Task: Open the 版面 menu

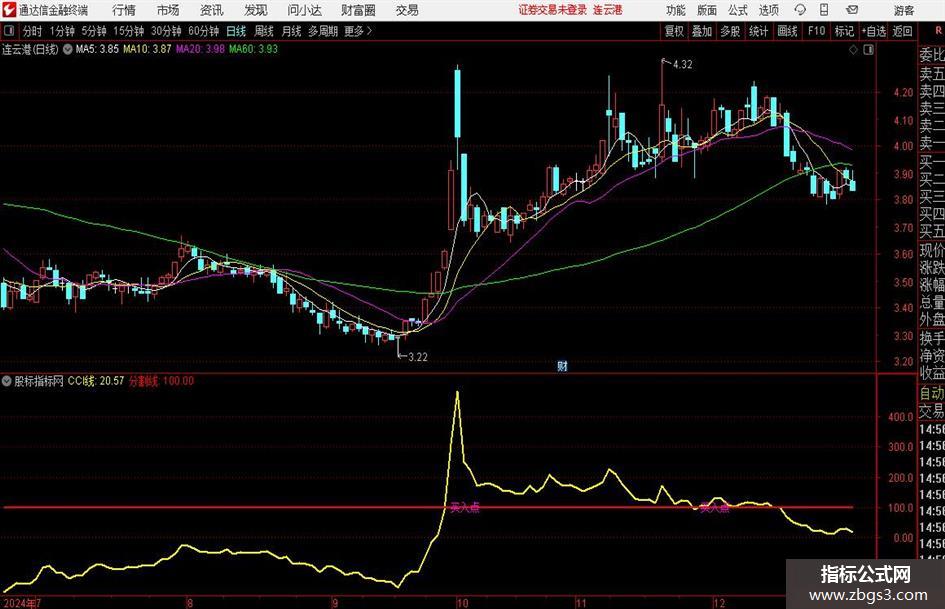Action: pos(707,10)
